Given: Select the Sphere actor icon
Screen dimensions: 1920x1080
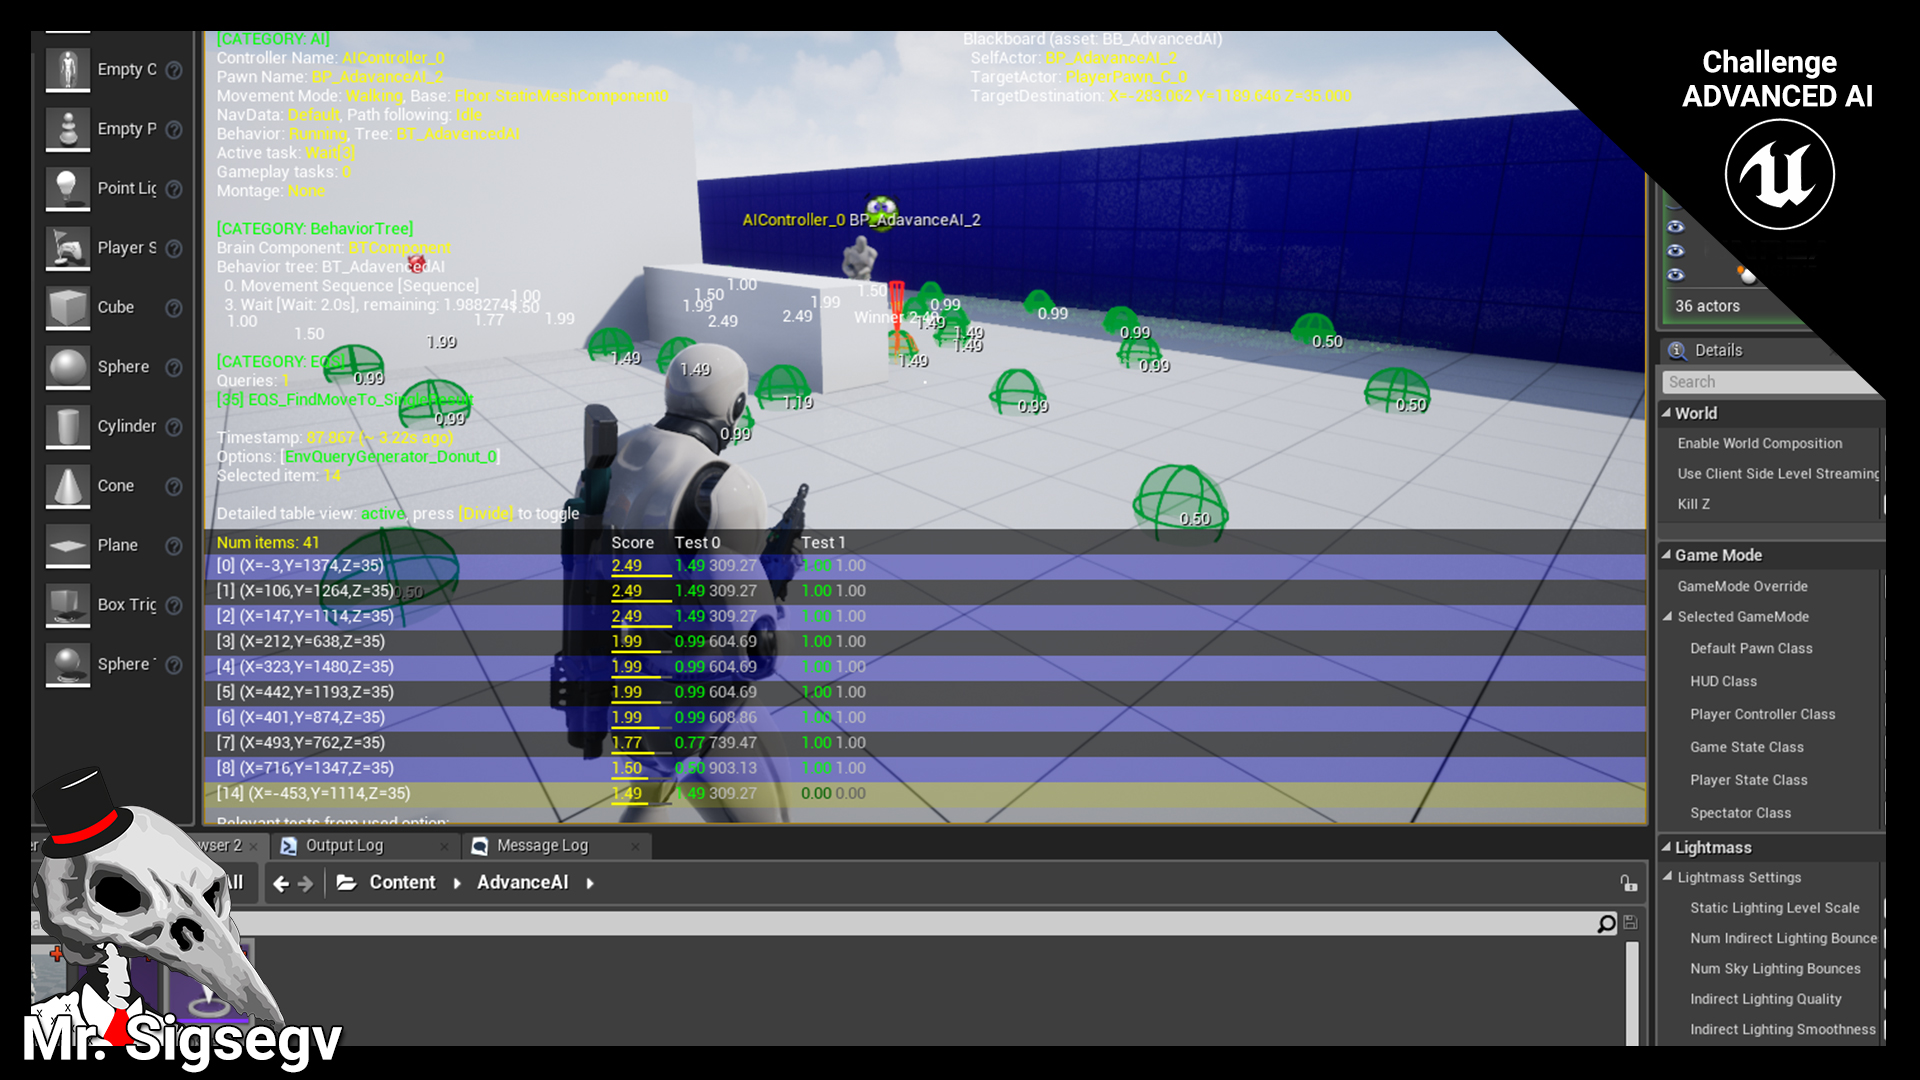Looking at the screenshot, I should [x=67, y=367].
